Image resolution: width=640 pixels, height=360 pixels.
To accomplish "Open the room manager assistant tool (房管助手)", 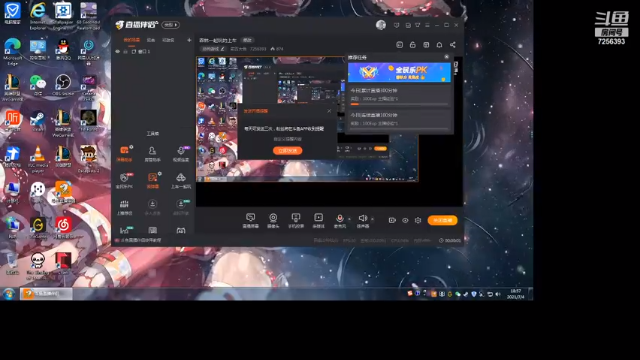I will point(152,154).
